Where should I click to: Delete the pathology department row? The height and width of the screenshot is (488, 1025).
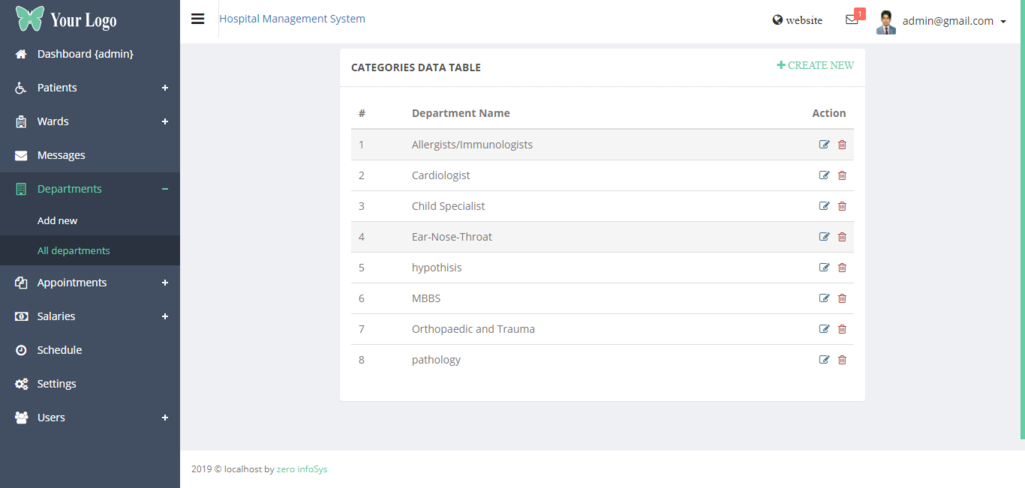coord(842,360)
